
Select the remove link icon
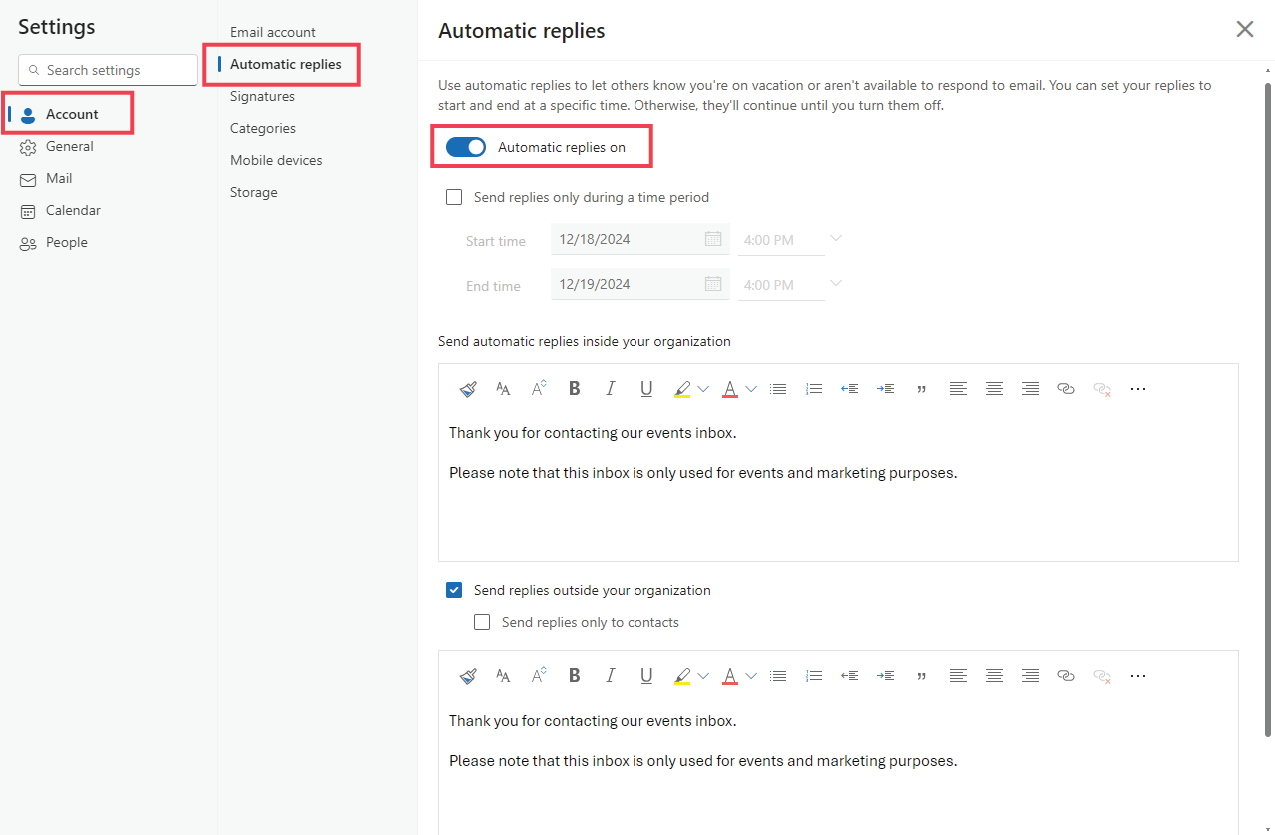click(1101, 388)
